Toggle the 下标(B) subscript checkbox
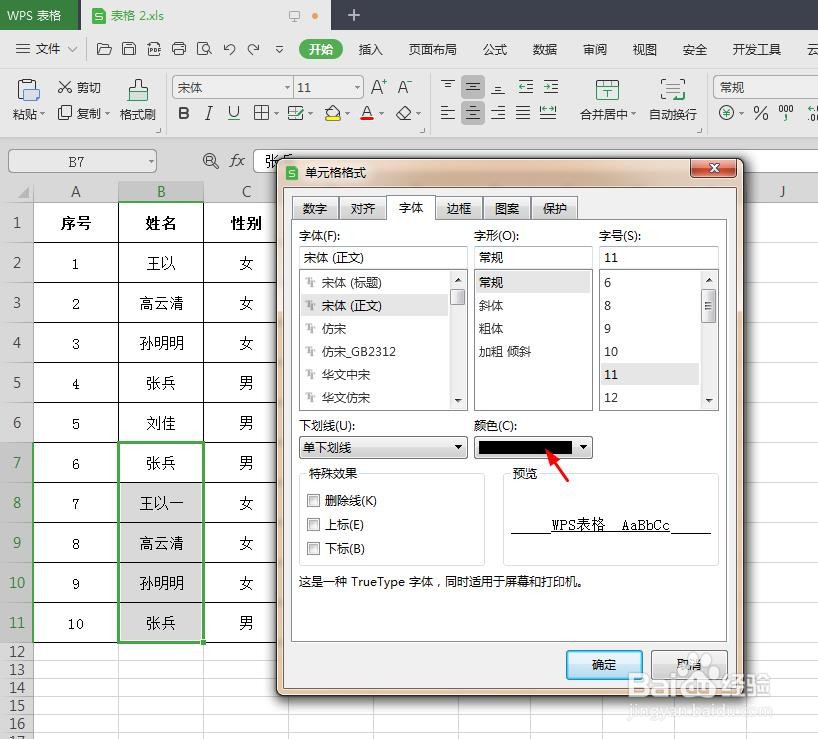The height and width of the screenshot is (739, 818). pyautogui.click(x=314, y=547)
